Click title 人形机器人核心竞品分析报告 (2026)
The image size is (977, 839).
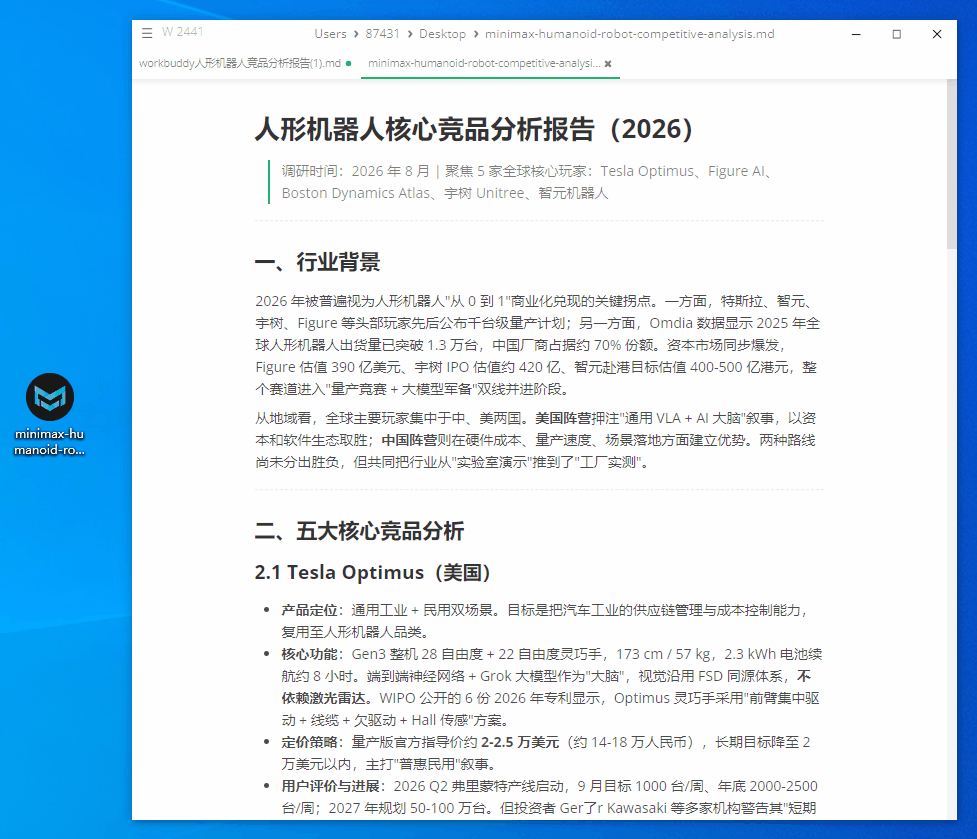[474, 129]
